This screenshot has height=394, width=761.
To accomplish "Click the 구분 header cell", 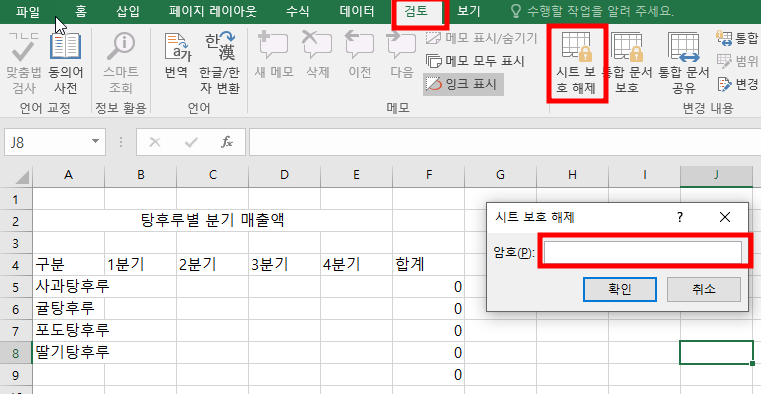I will (x=68, y=265).
